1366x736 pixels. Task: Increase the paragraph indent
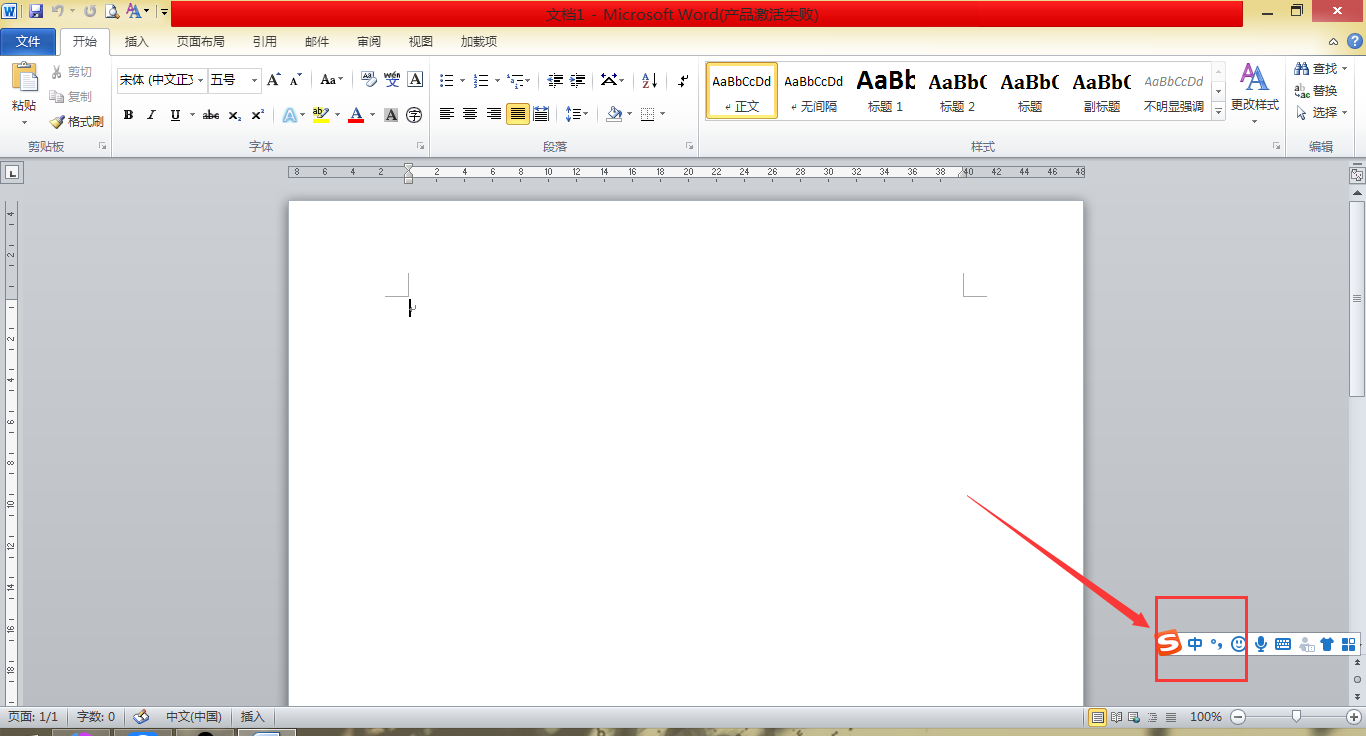[577, 80]
